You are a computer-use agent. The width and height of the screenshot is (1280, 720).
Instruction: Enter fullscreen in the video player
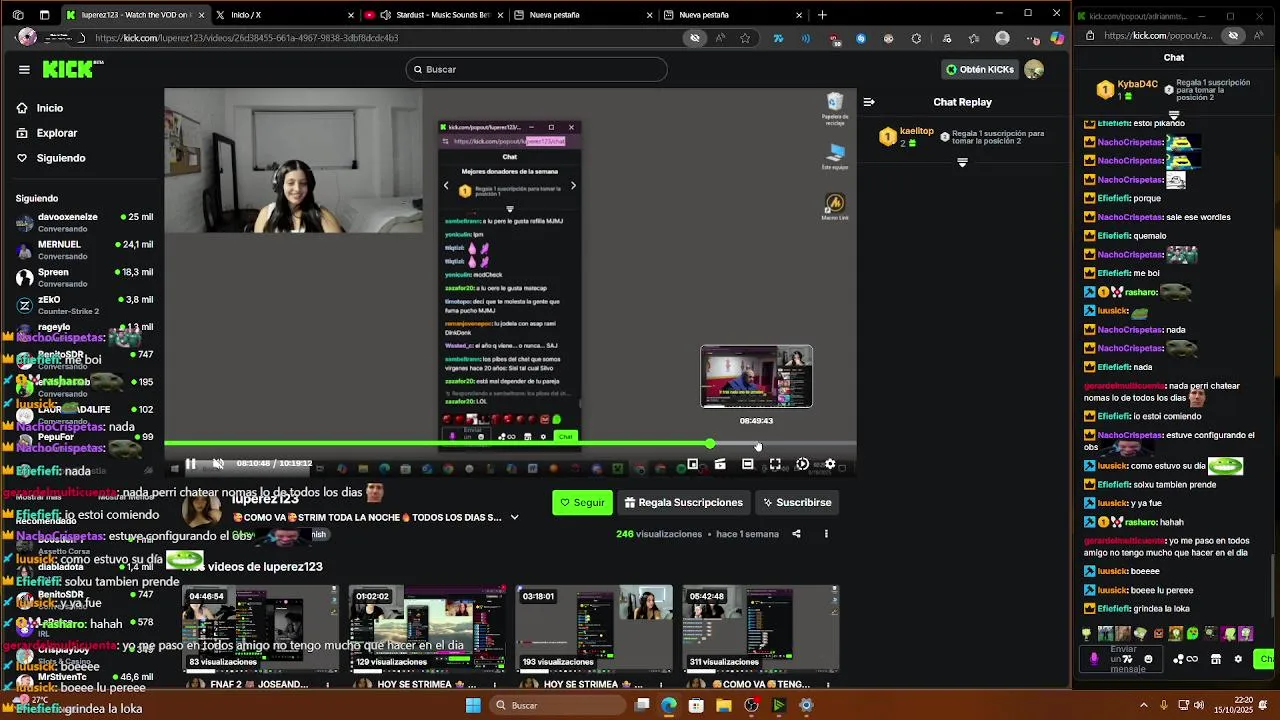point(775,464)
